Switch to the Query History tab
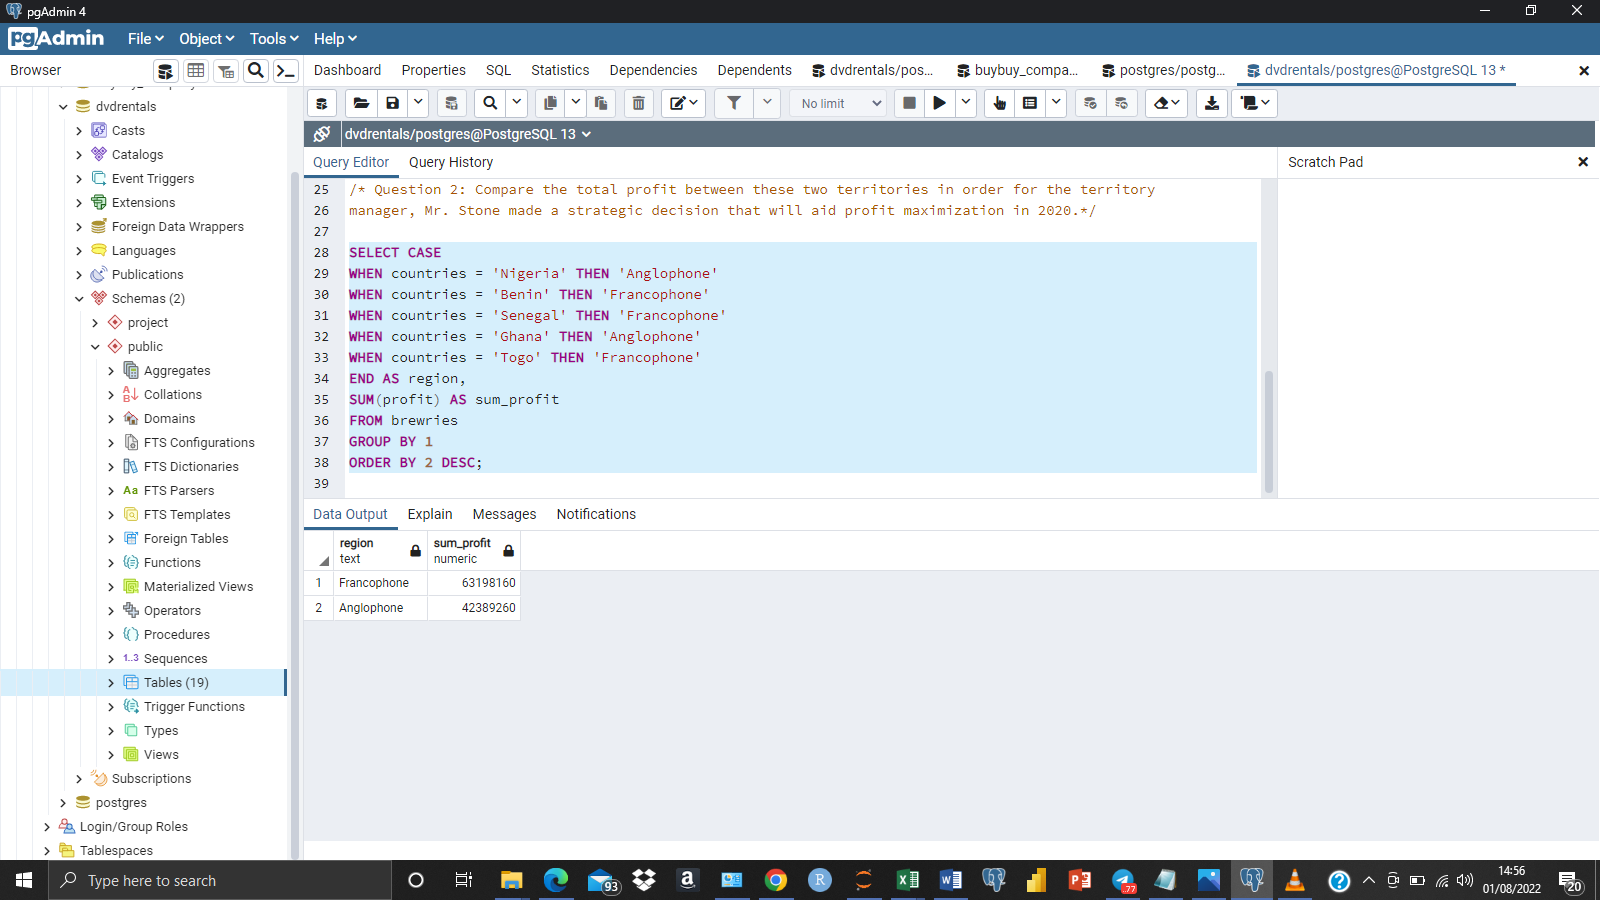Viewport: 1600px width, 900px height. click(450, 162)
